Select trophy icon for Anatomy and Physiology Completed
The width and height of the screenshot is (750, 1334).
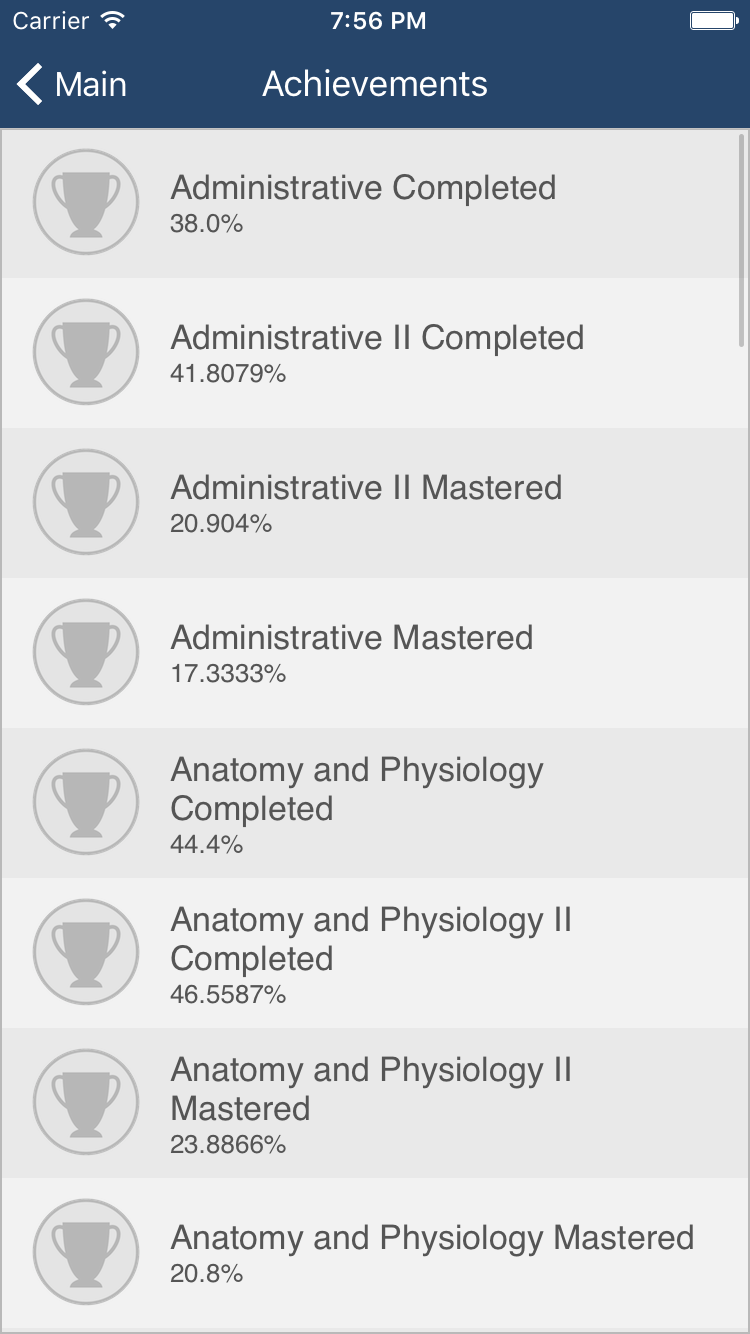[85, 801]
